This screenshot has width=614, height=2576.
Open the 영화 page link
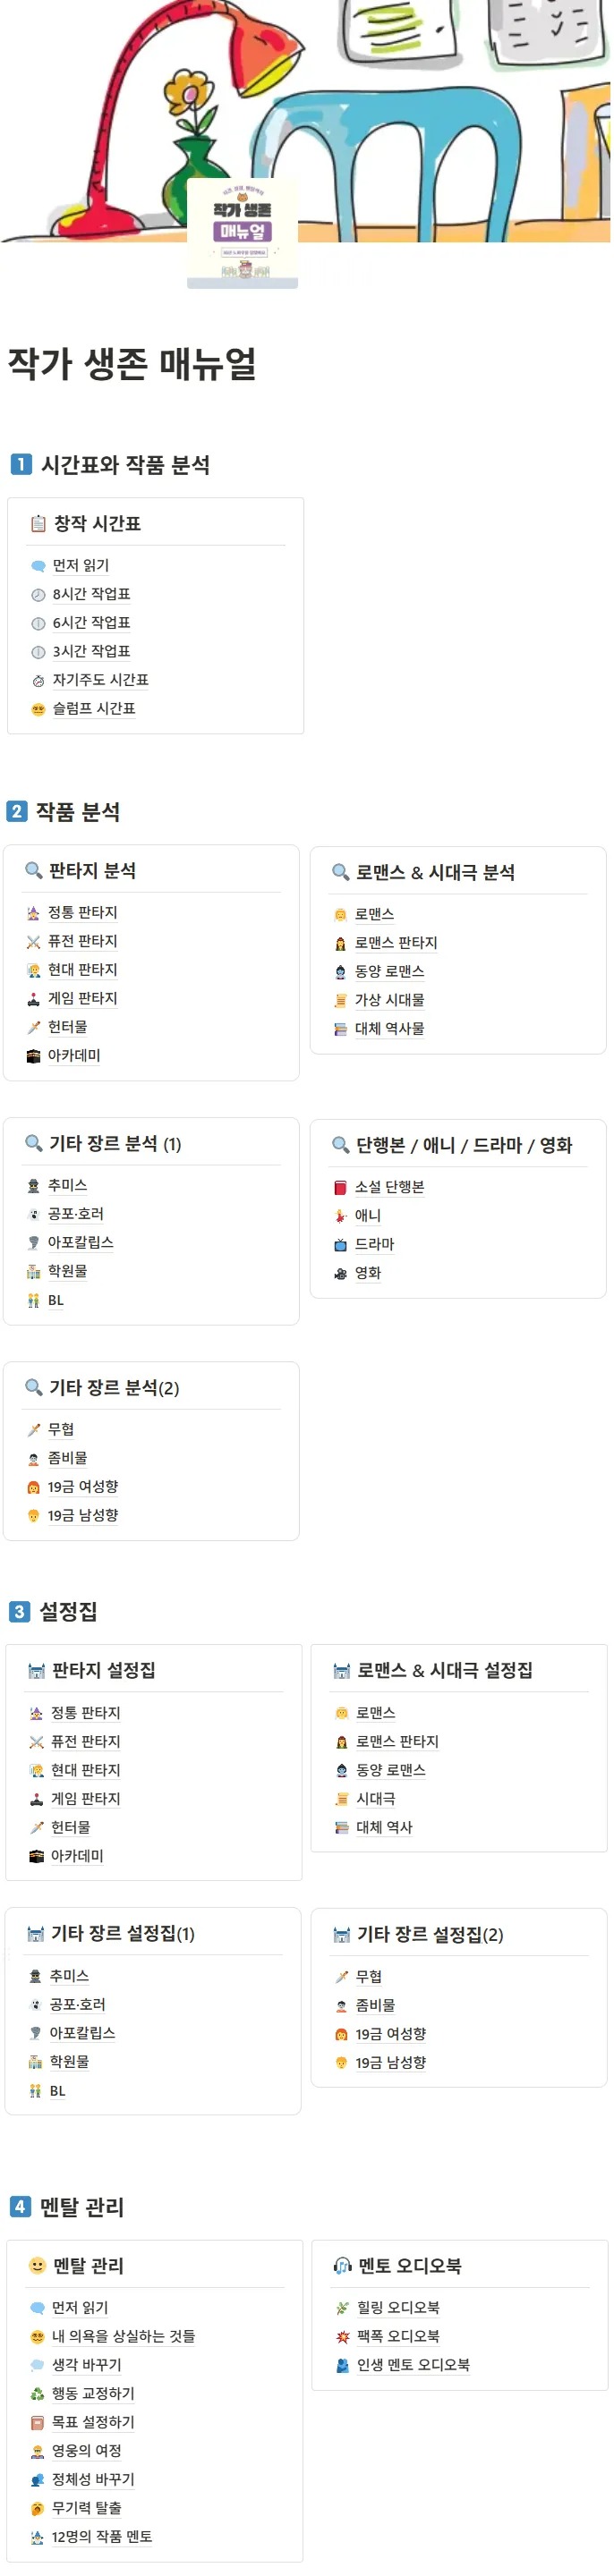[368, 1274]
